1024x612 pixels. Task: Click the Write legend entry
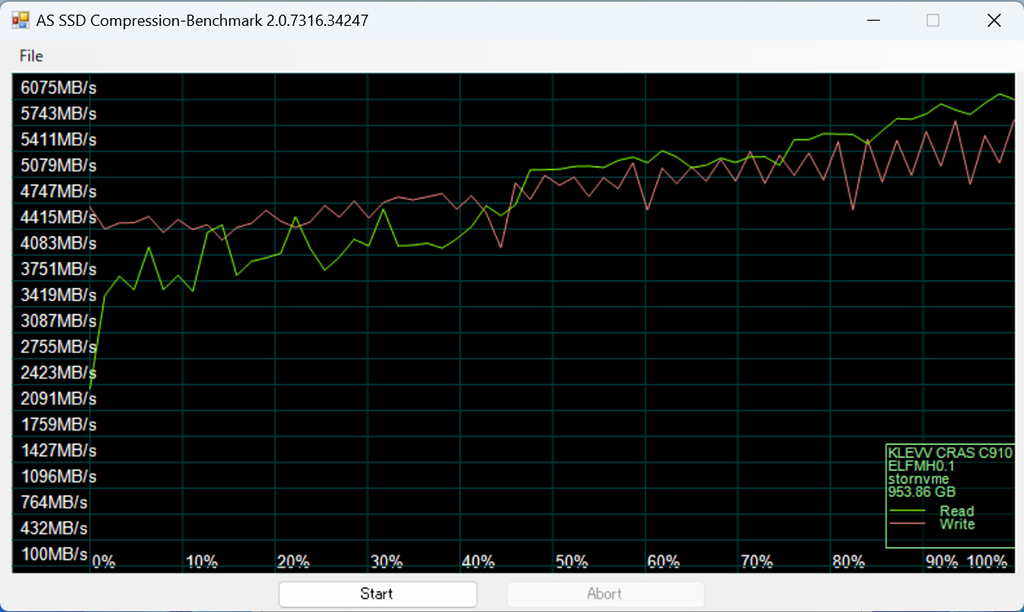tap(957, 524)
